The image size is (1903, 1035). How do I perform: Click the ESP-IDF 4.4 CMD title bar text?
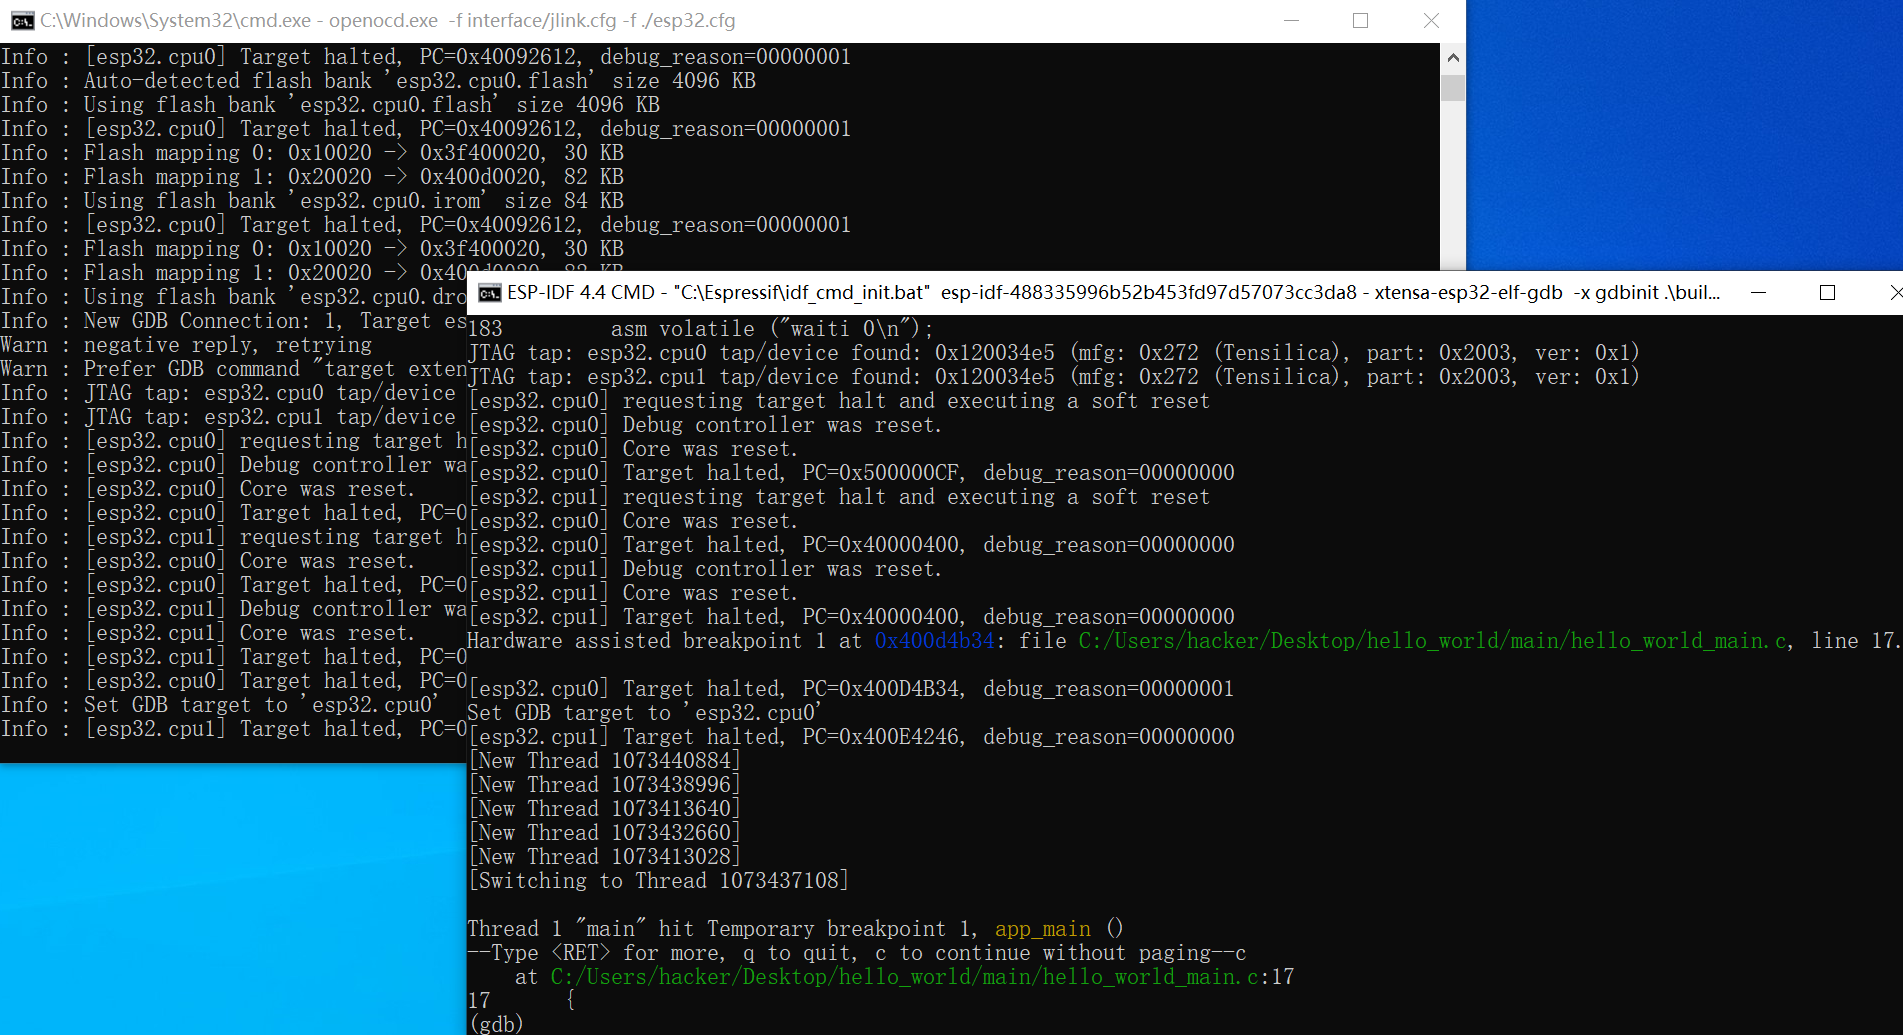click(x=1113, y=293)
